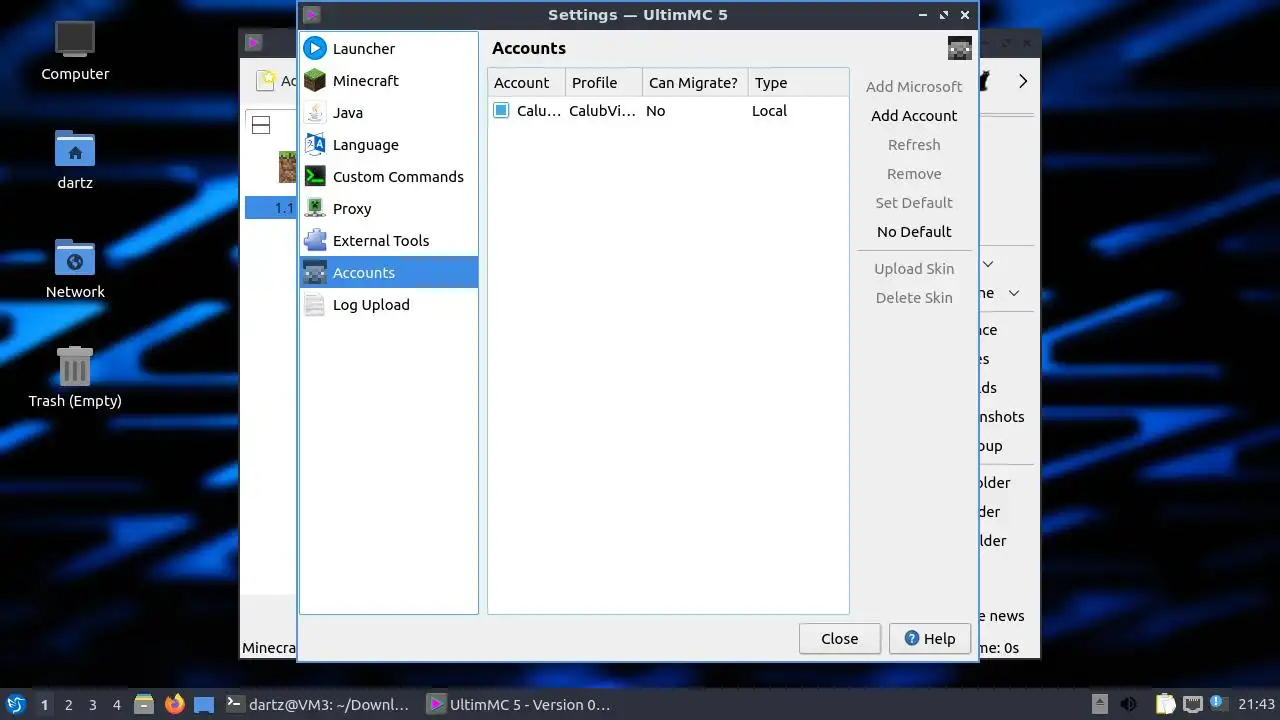Launch the file manager from the taskbar
The height and width of the screenshot is (720, 1280).
coord(144,704)
